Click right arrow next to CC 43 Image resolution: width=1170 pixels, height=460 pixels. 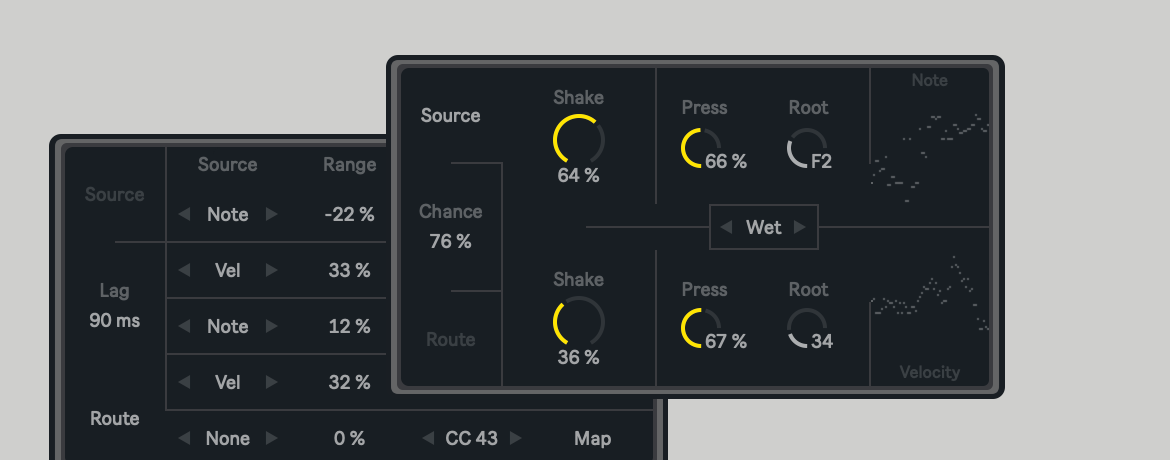point(516,438)
